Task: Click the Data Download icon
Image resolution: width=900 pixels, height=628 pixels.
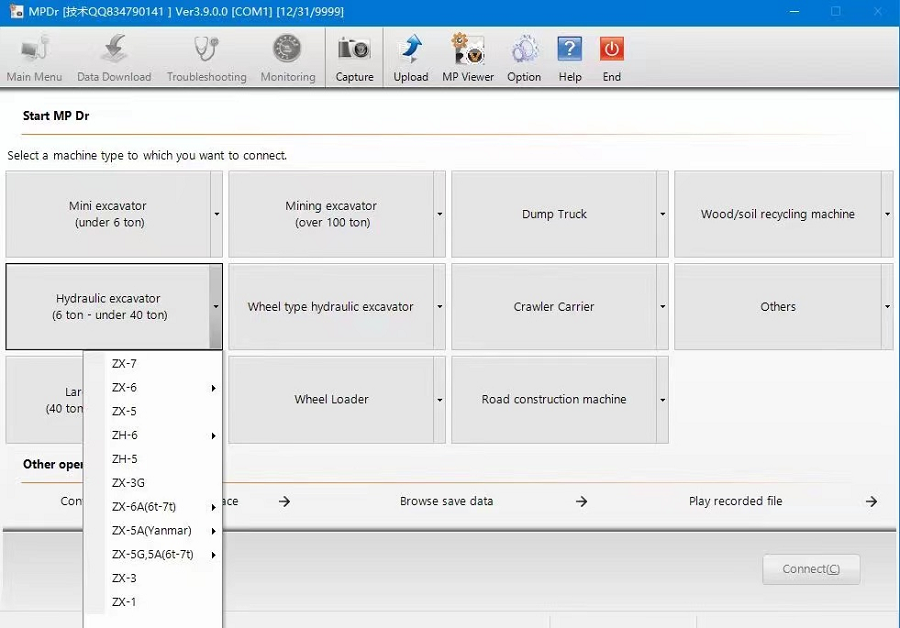Action: [x=114, y=57]
